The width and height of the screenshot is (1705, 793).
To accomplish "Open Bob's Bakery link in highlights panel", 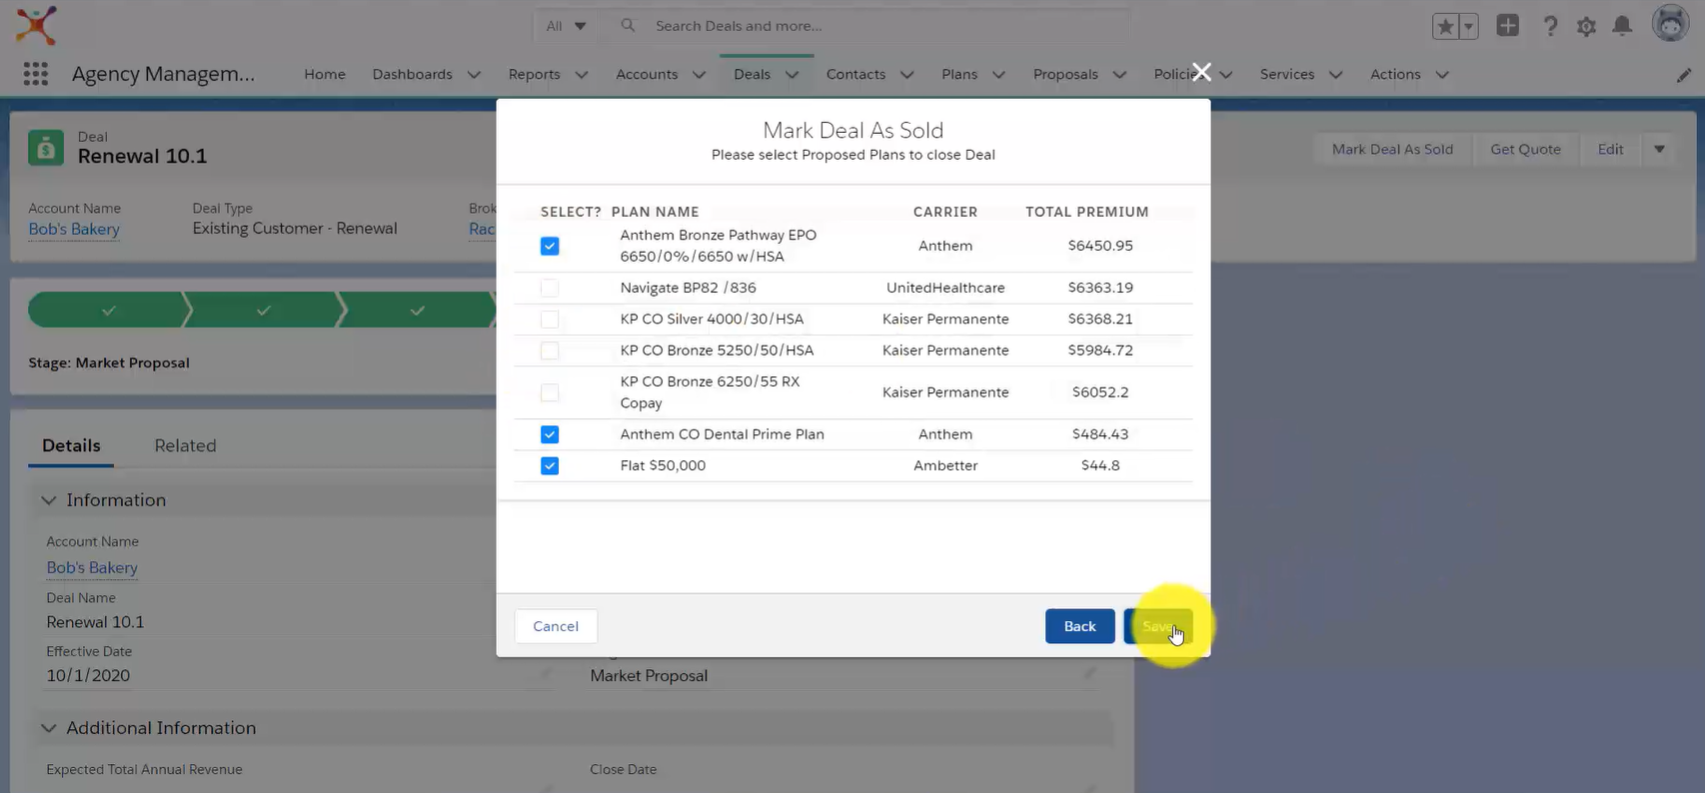I will tap(74, 229).
